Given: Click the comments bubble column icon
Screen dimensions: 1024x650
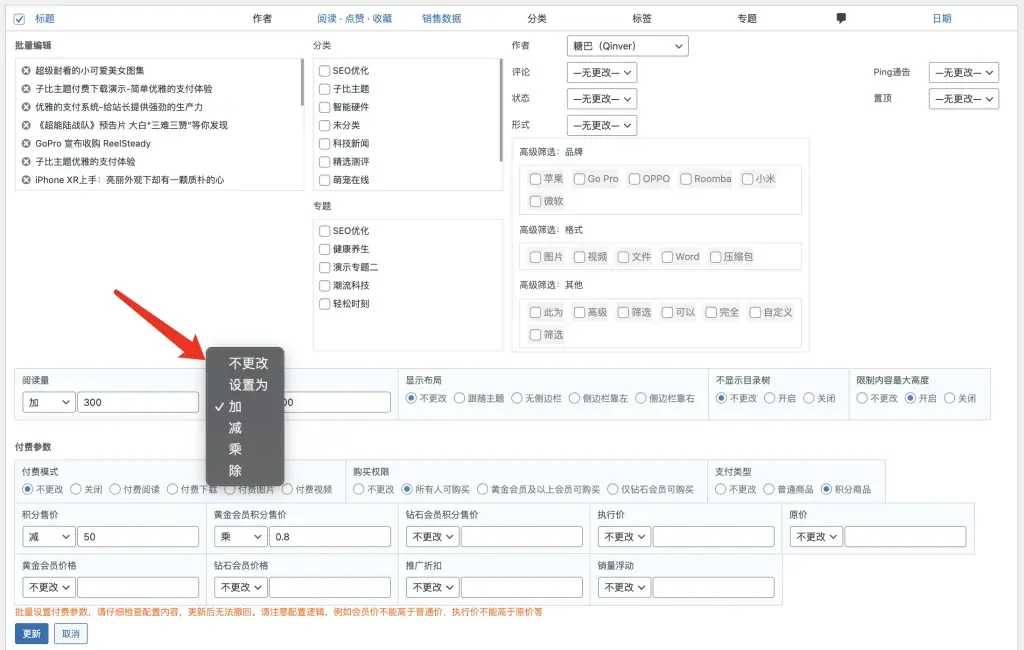Looking at the screenshot, I should [841, 18].
